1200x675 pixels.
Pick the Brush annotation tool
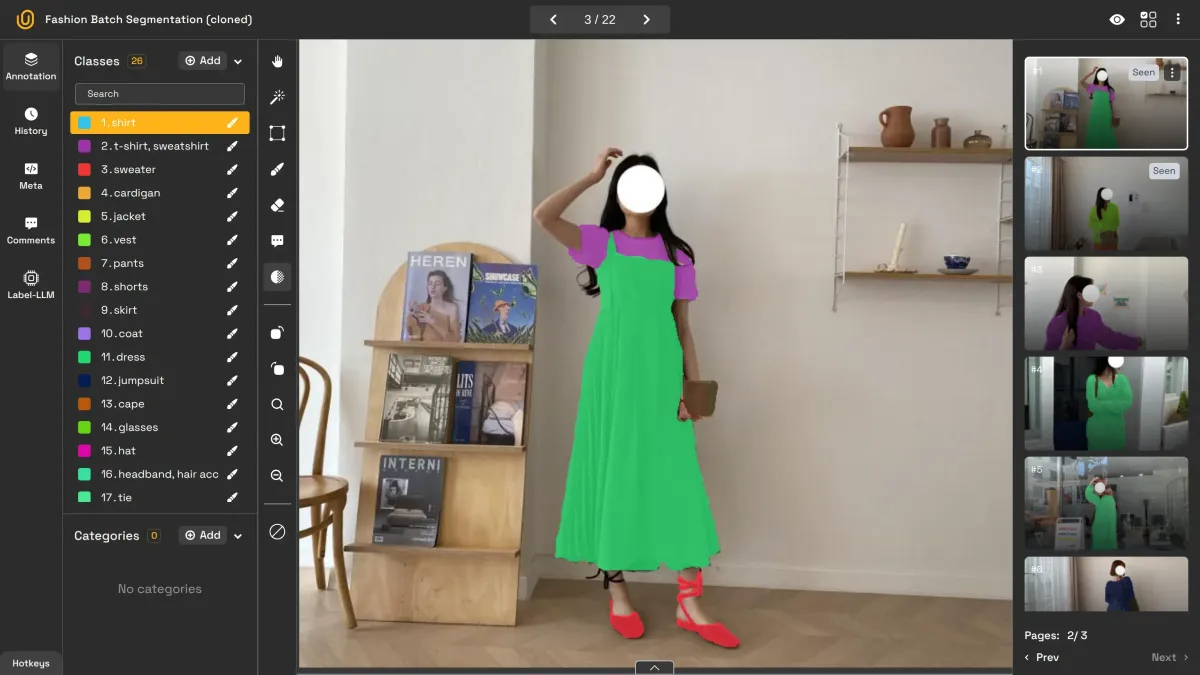tap(277, 168)
